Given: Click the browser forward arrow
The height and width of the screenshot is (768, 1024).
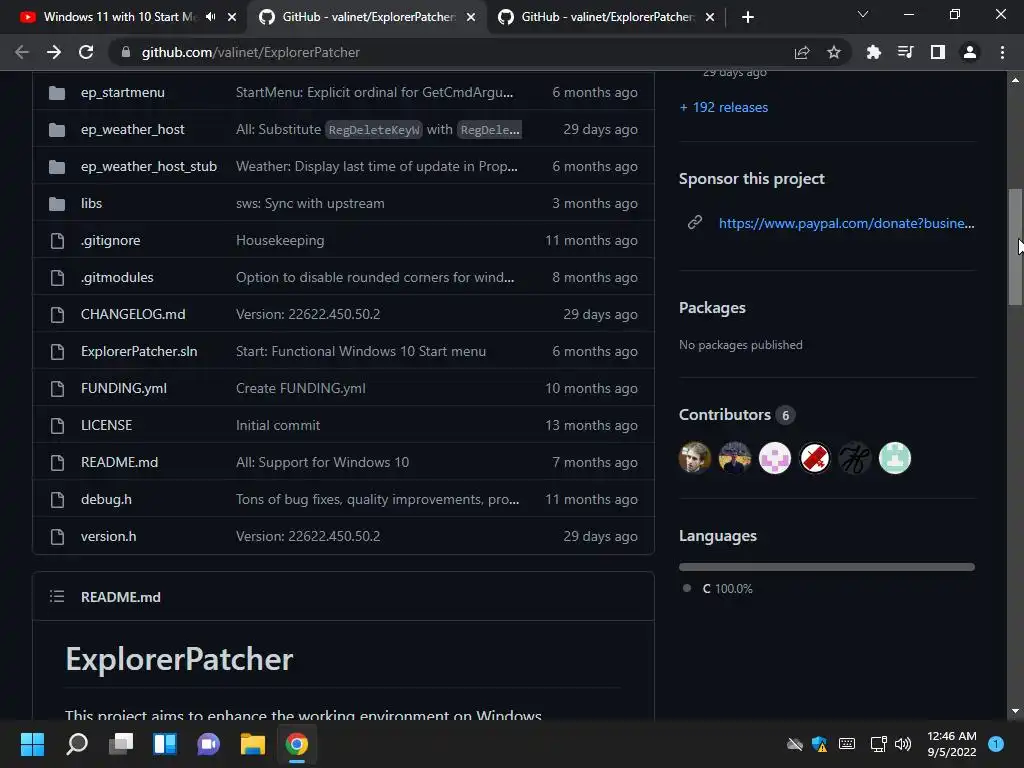Looking at the screenshot, I should [x=54, y=52].
